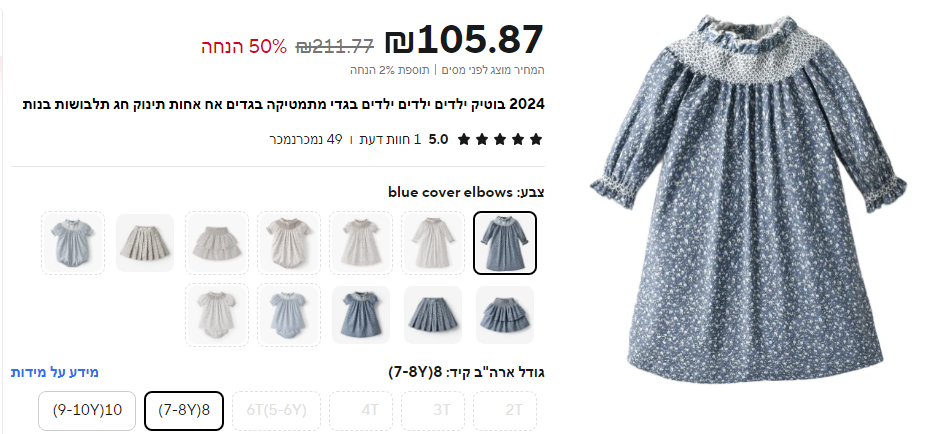
Task: Select the light blue short-sleeve romper color
Action: (73, 243)
